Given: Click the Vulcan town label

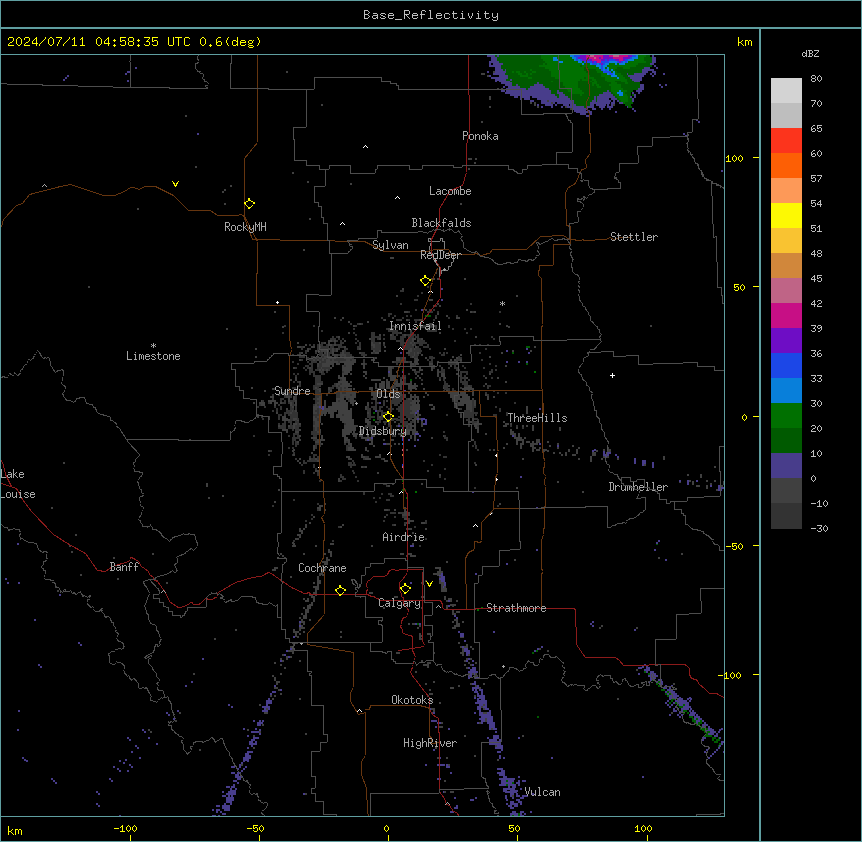Looking at the screenshot, I should pyautogui.click(x=542, y=792).
